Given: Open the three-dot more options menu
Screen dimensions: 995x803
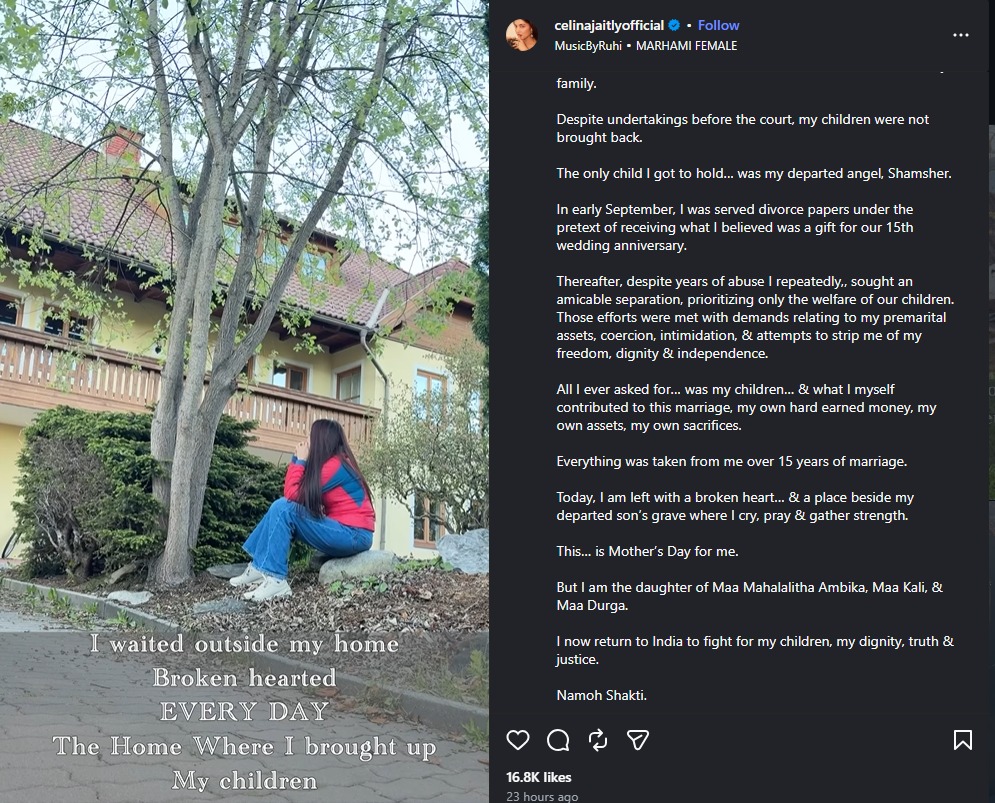Looking at the screenshot, I should 961,35.
